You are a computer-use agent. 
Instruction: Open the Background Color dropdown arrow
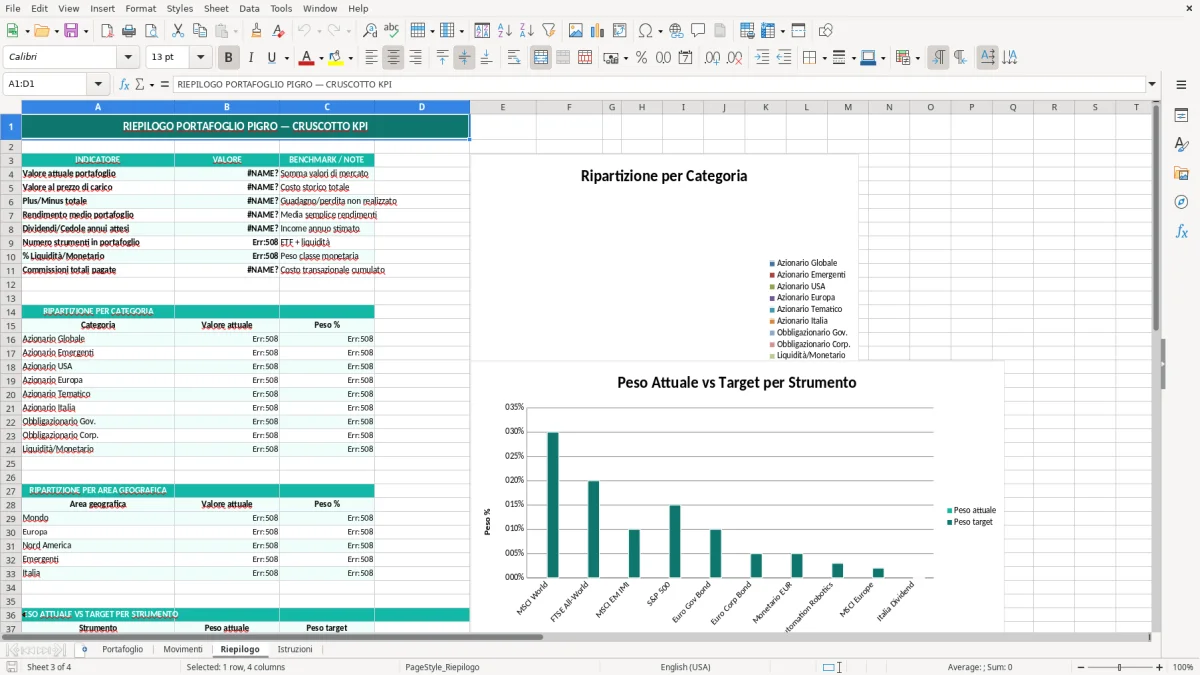(x=350, y=58)
